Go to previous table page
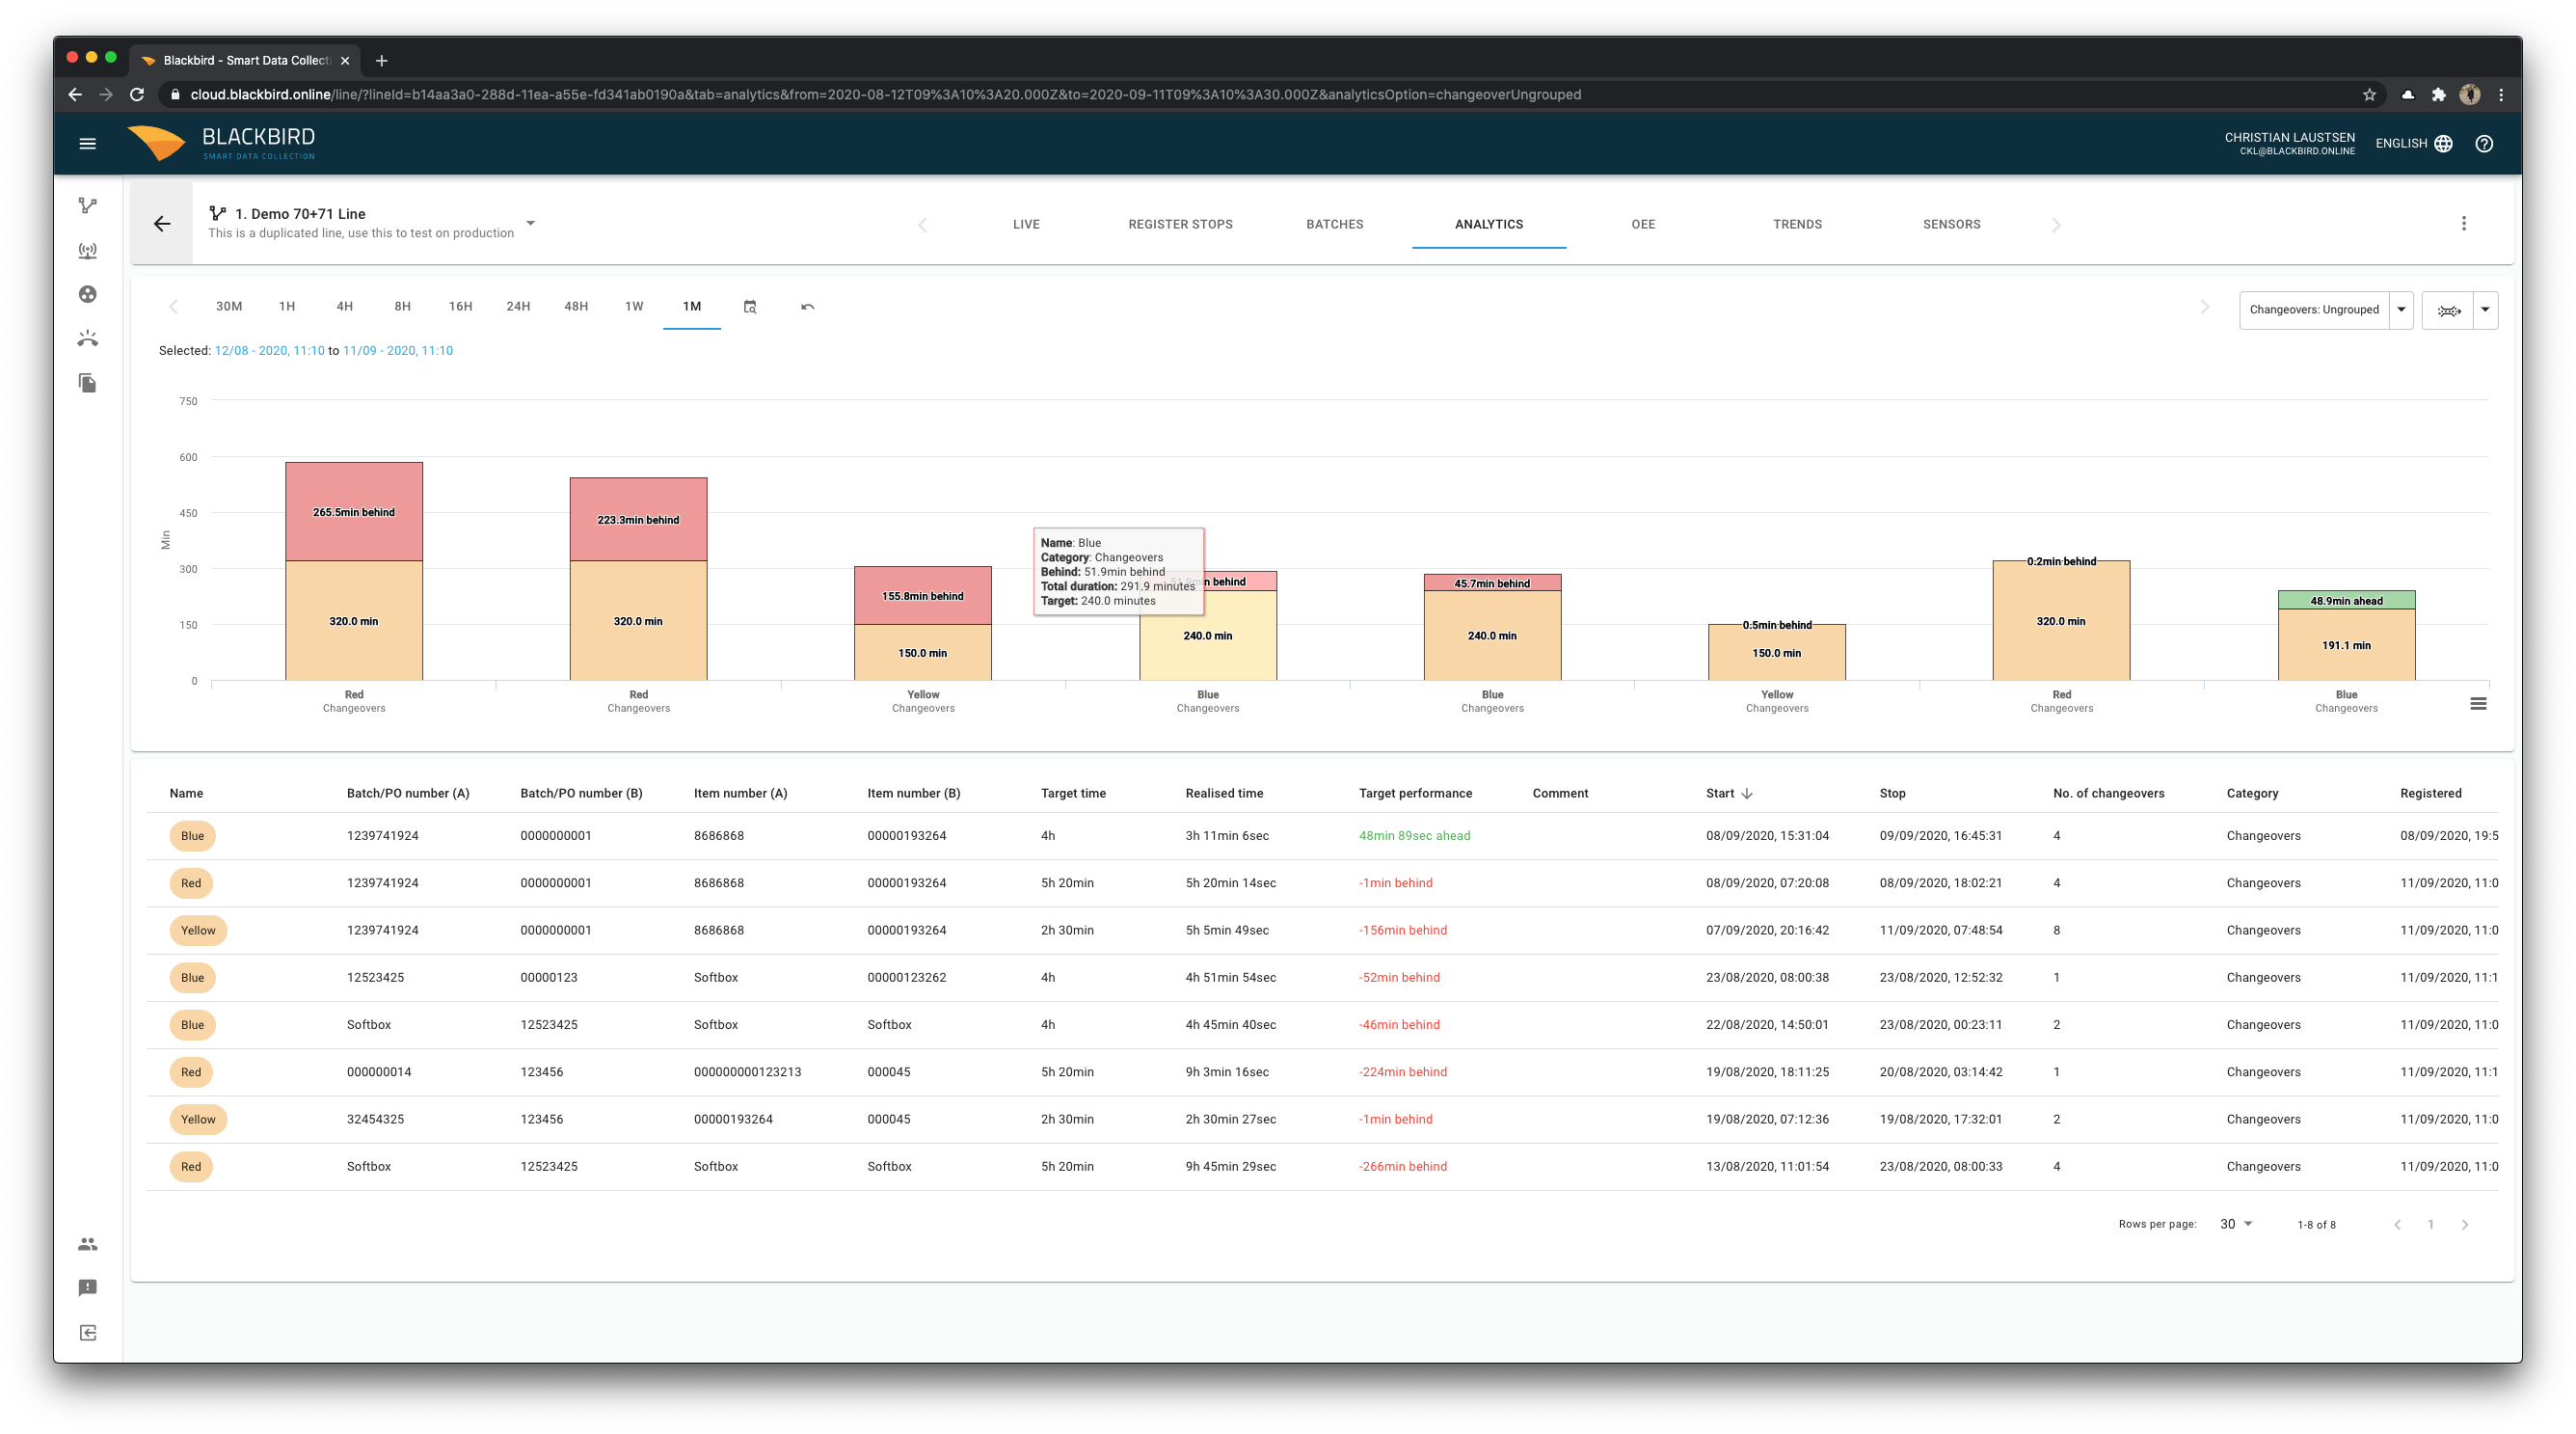The width and height of the screenshot is (2576, 1434). pyautogui.click(x=2397, y=1225)
